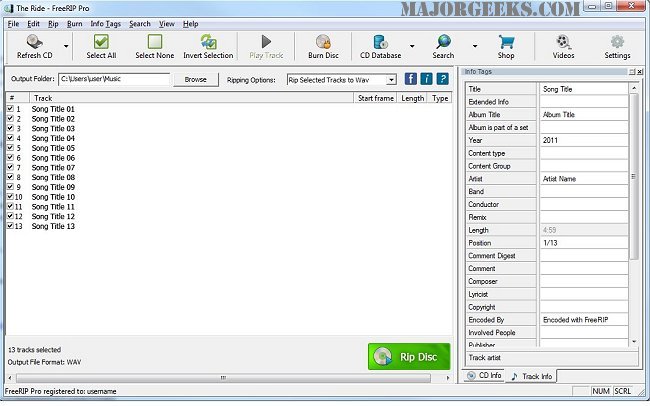Undock the Info Tags panel
This screenshot has width=650, height=406.
click(x=632, y=72)
